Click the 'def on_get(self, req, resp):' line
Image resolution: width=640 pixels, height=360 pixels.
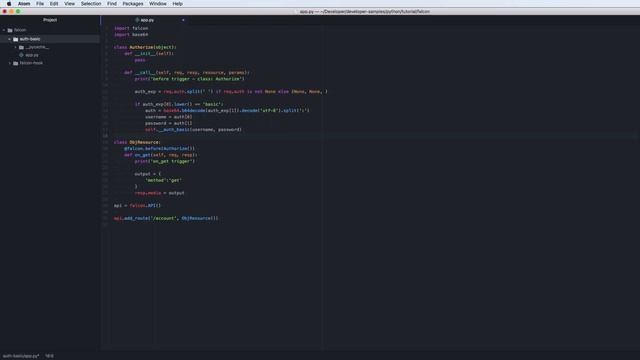161,155
